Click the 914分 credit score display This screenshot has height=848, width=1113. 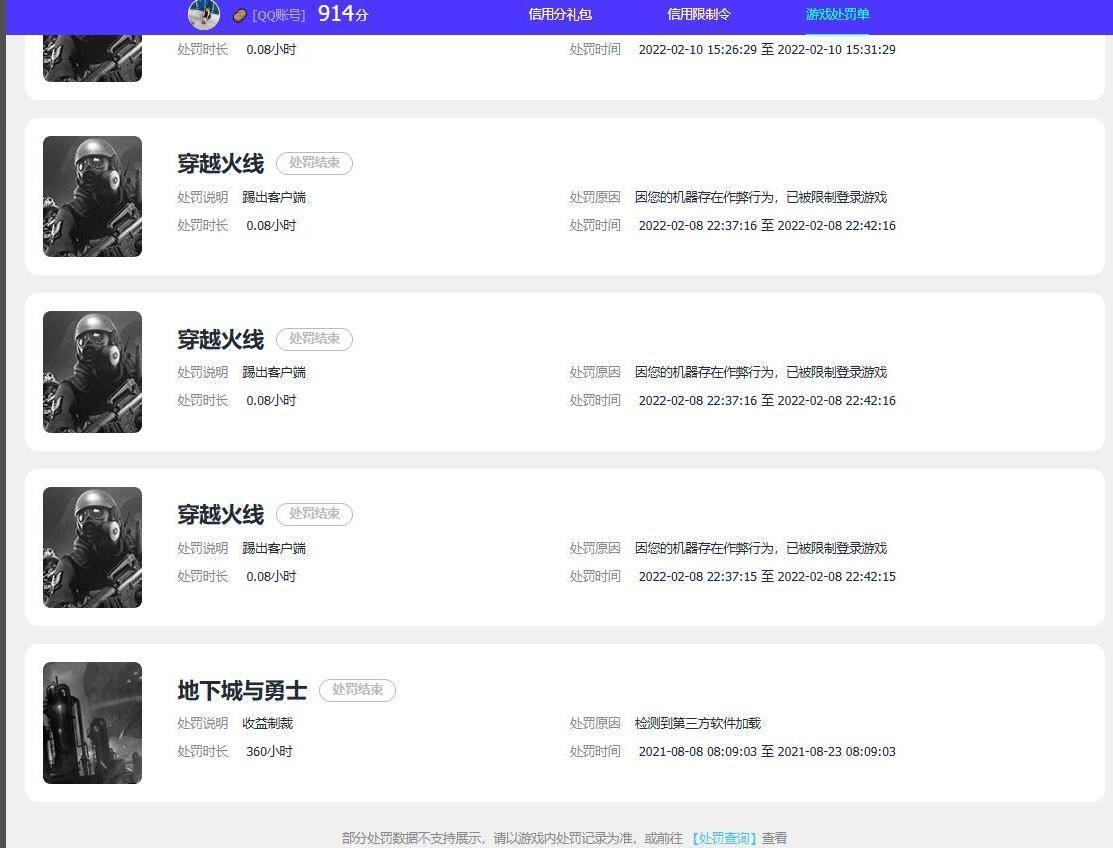tap(341, 15)
